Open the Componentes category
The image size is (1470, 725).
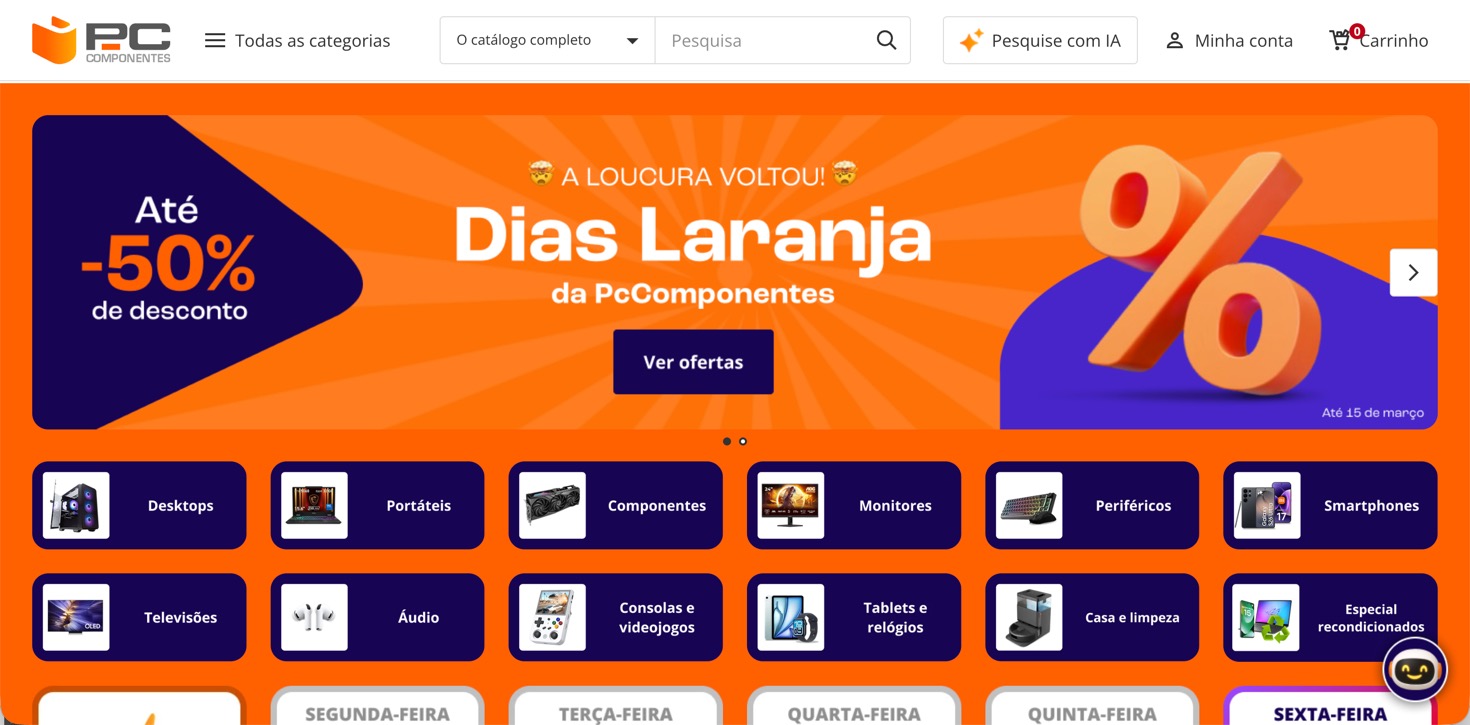[615, 505]
